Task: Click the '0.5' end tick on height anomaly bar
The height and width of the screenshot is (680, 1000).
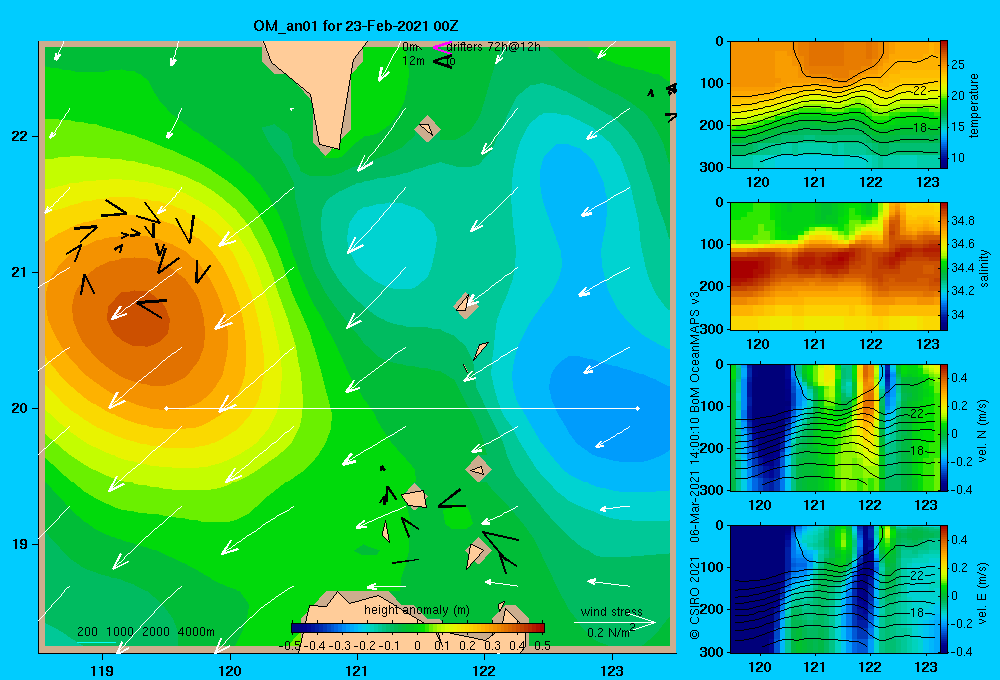Action: pyautogui.click(x=543, y=646)
